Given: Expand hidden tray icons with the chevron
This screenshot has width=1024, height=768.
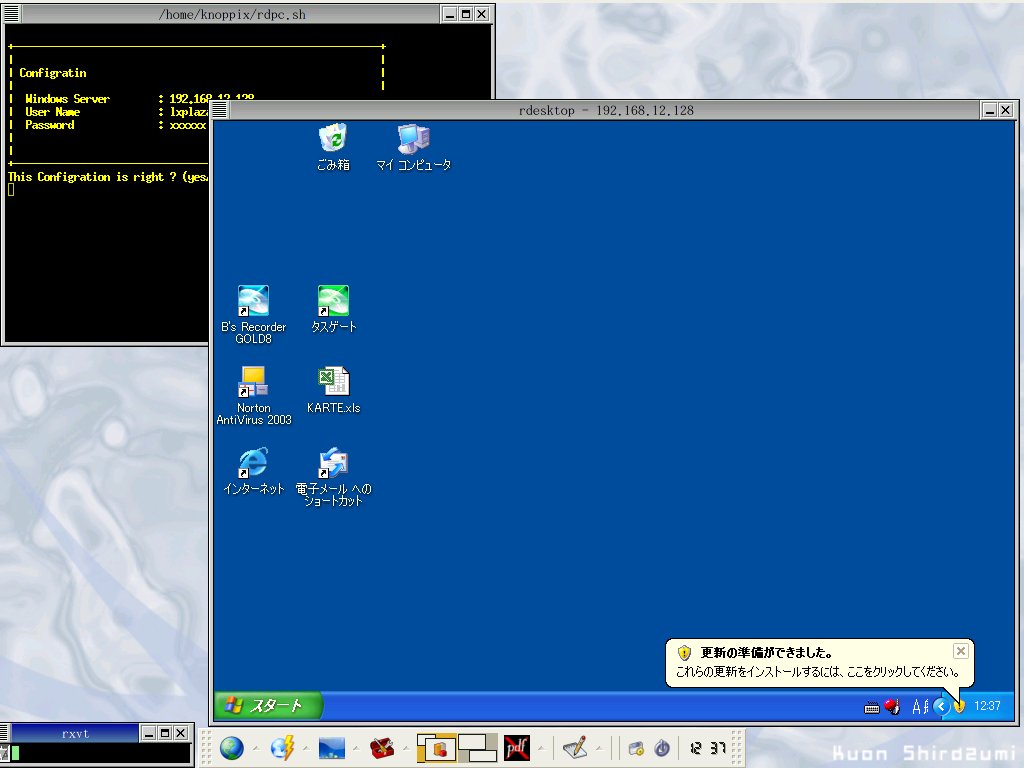Looking at the screenshot, I should tap(940, 706).
